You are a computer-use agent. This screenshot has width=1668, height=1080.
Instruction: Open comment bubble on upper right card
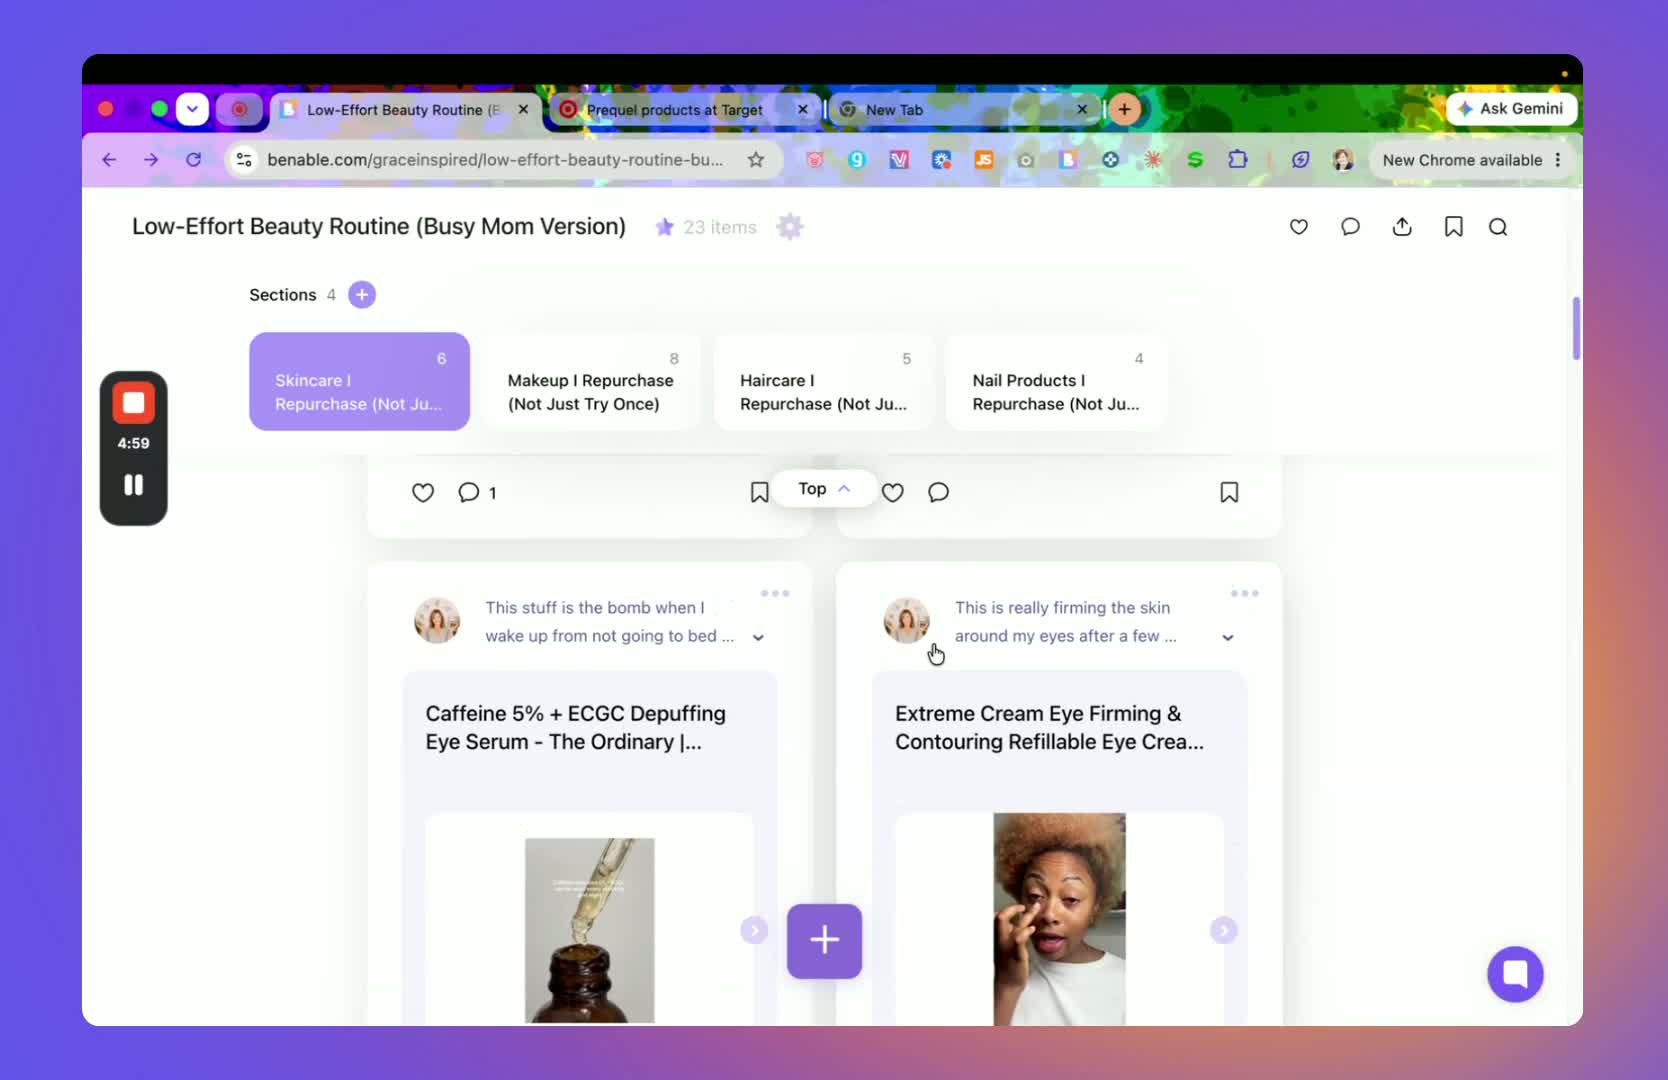pyautogui.click(x=938, y=492)
